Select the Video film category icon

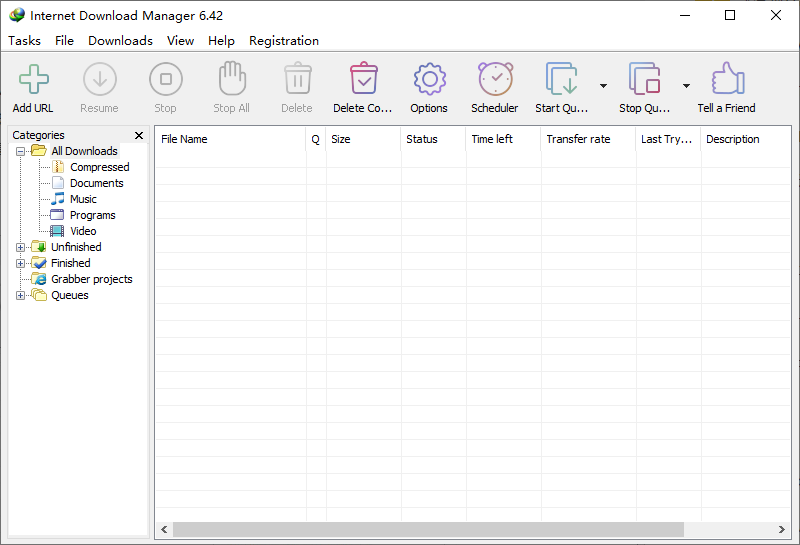coord(57,231)
